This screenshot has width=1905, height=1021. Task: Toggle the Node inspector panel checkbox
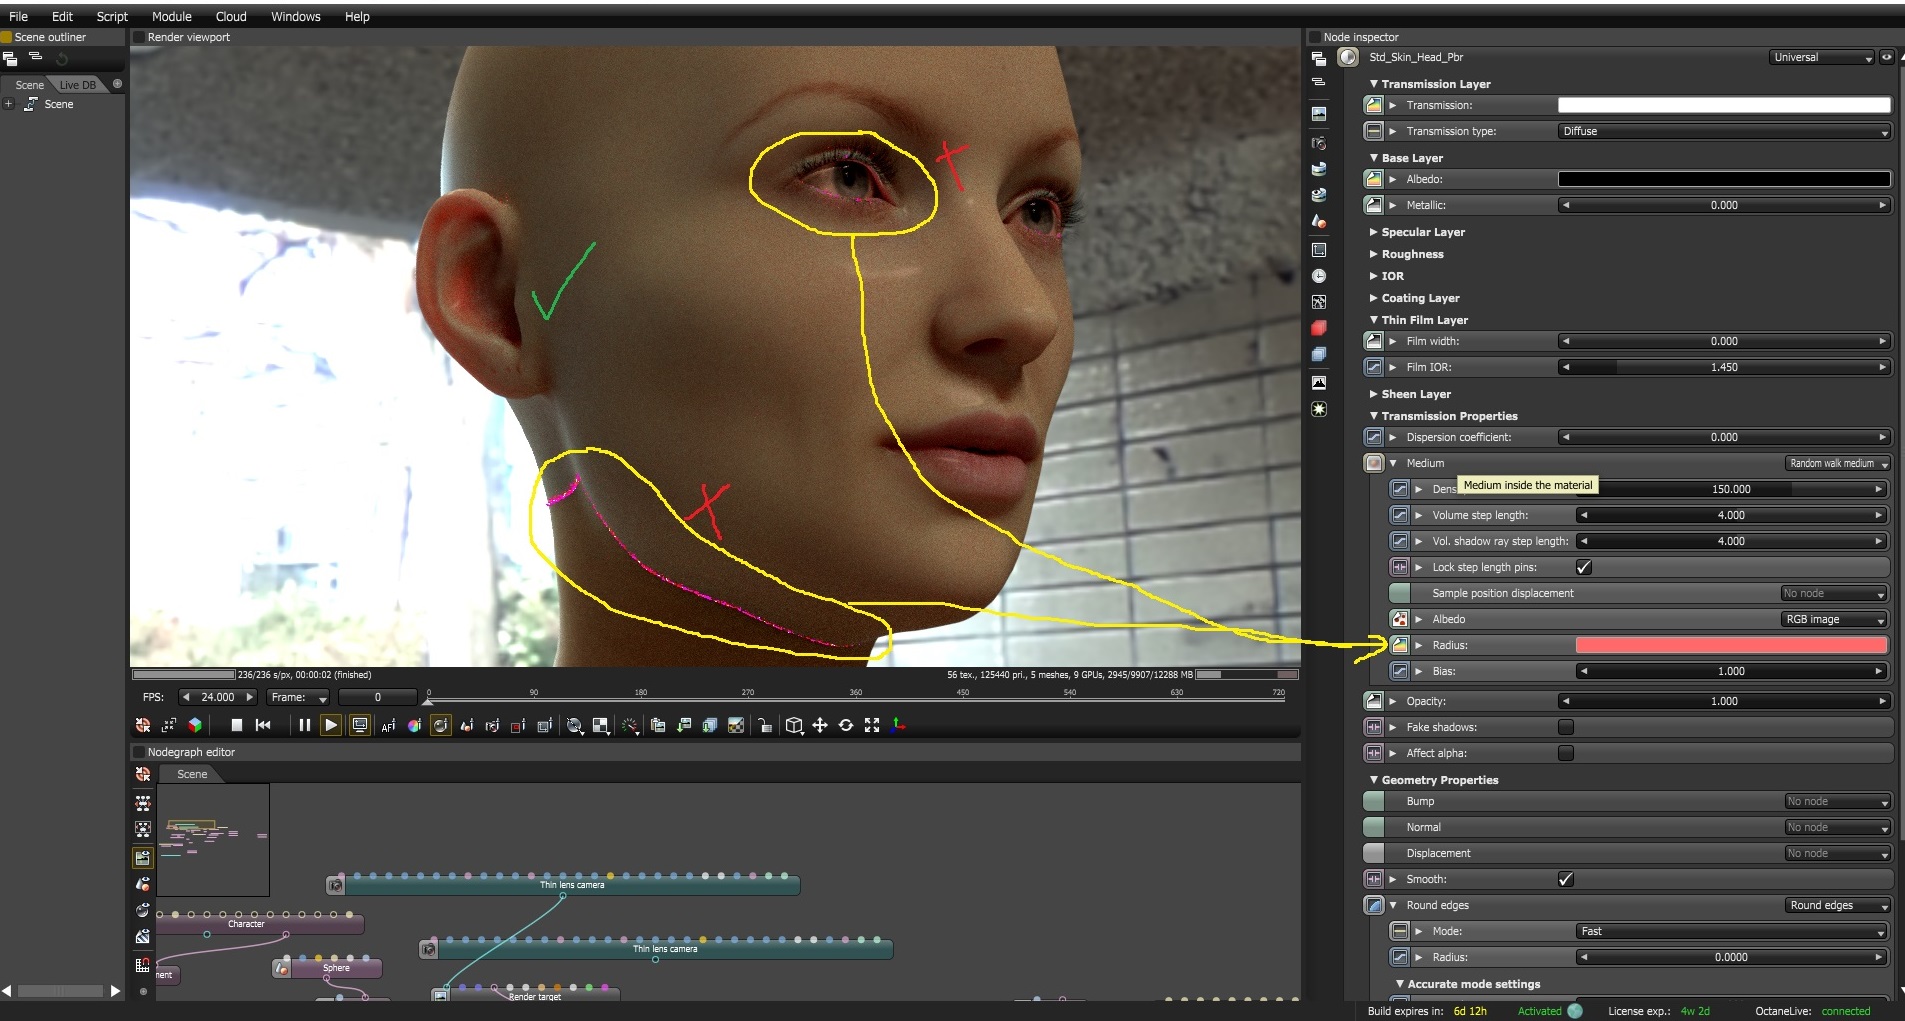point(1315,37)
